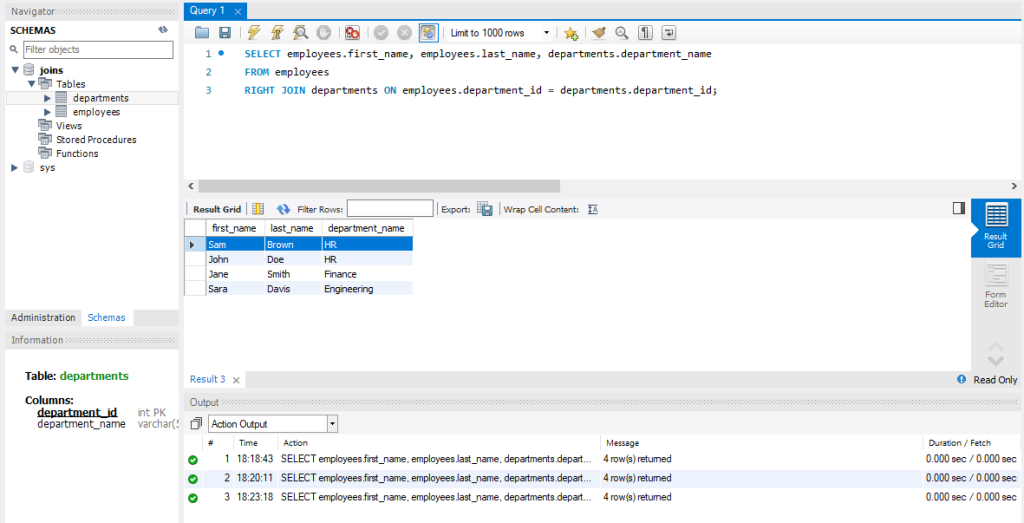
Task: Click the stop execution hand icon
Action: (323, 33)
